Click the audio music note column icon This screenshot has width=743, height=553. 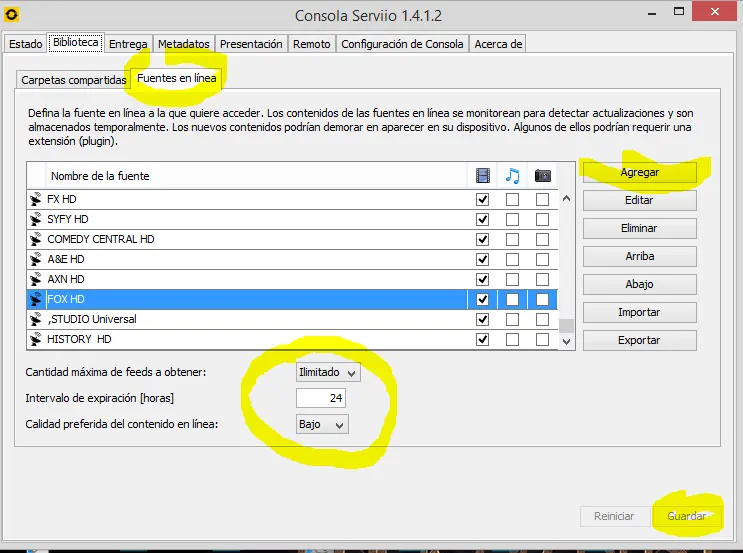[x=512, y=176]
